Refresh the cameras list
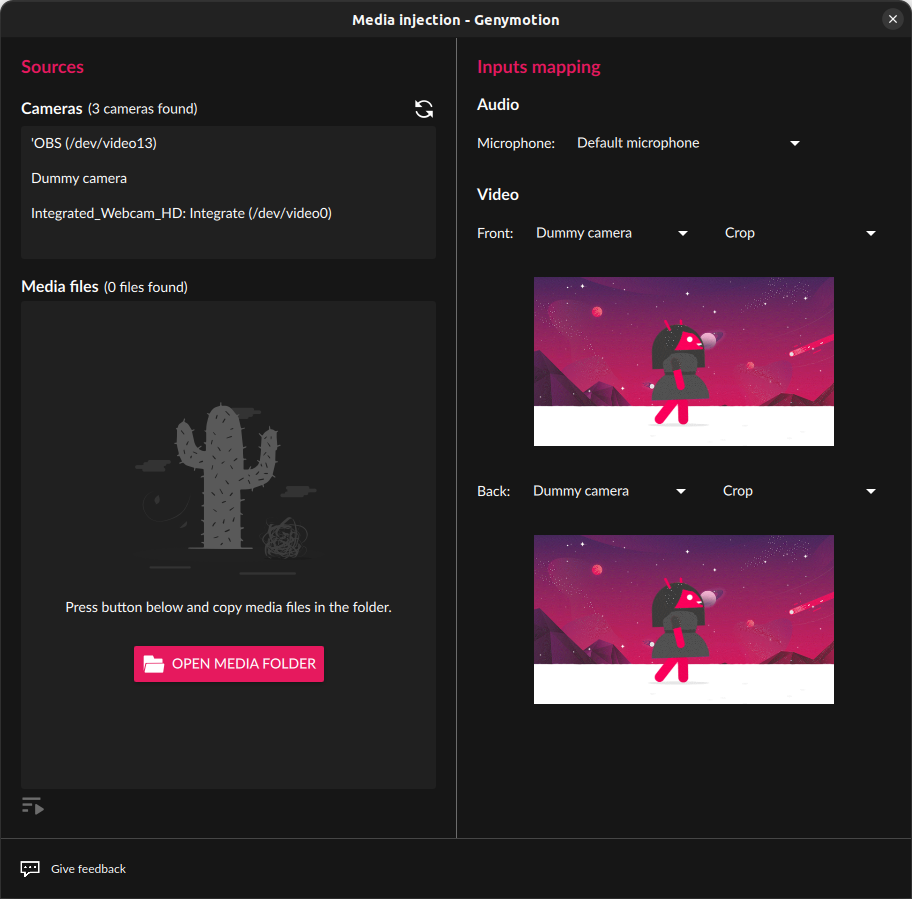The width and height of the screenshot is (912, 899). pos(424,109)
